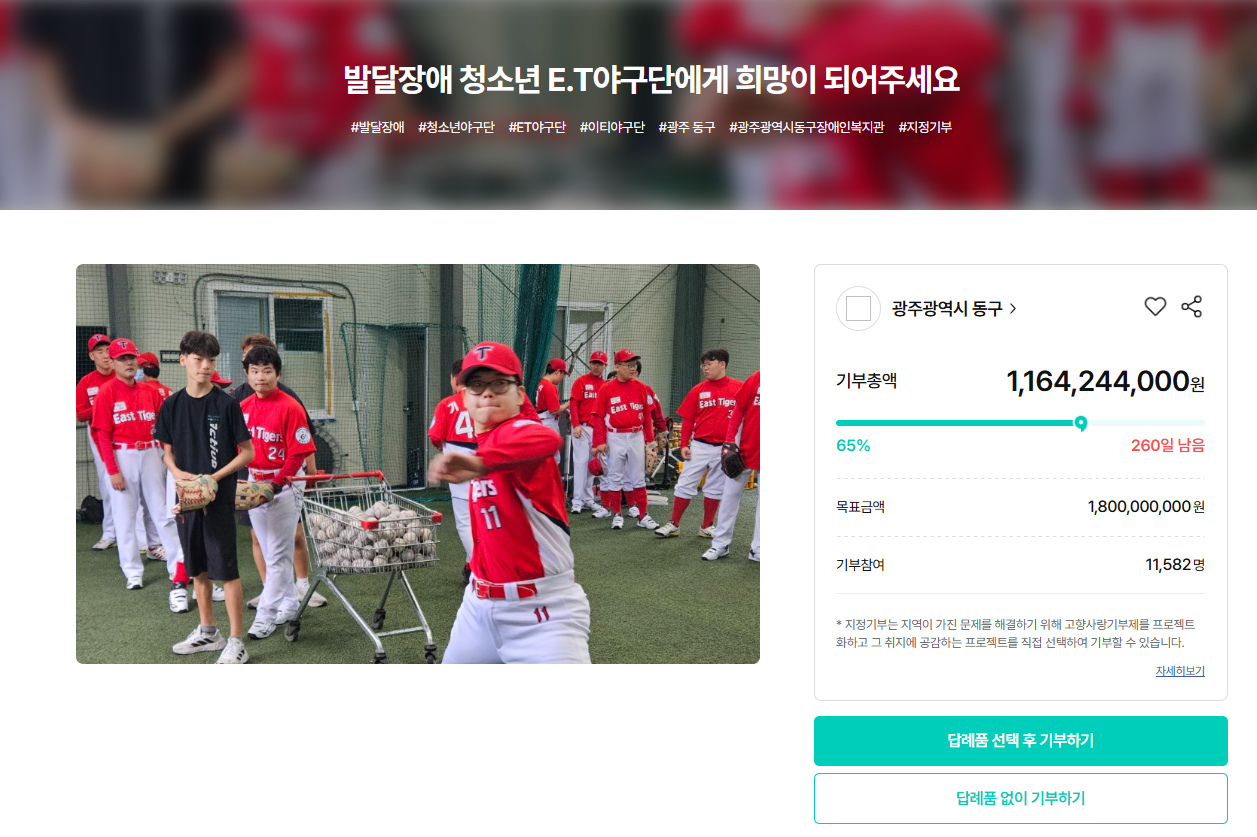Select the #ET야구단 hashtag
1257x837 pixels.
[537, 127]
